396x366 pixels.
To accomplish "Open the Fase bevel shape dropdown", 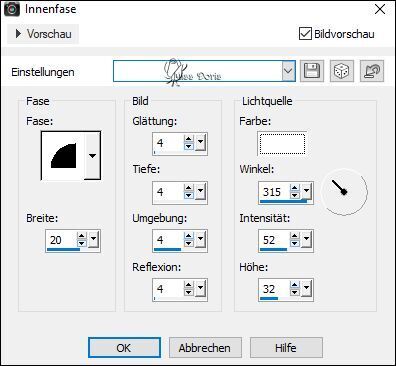I will [92, 156].
